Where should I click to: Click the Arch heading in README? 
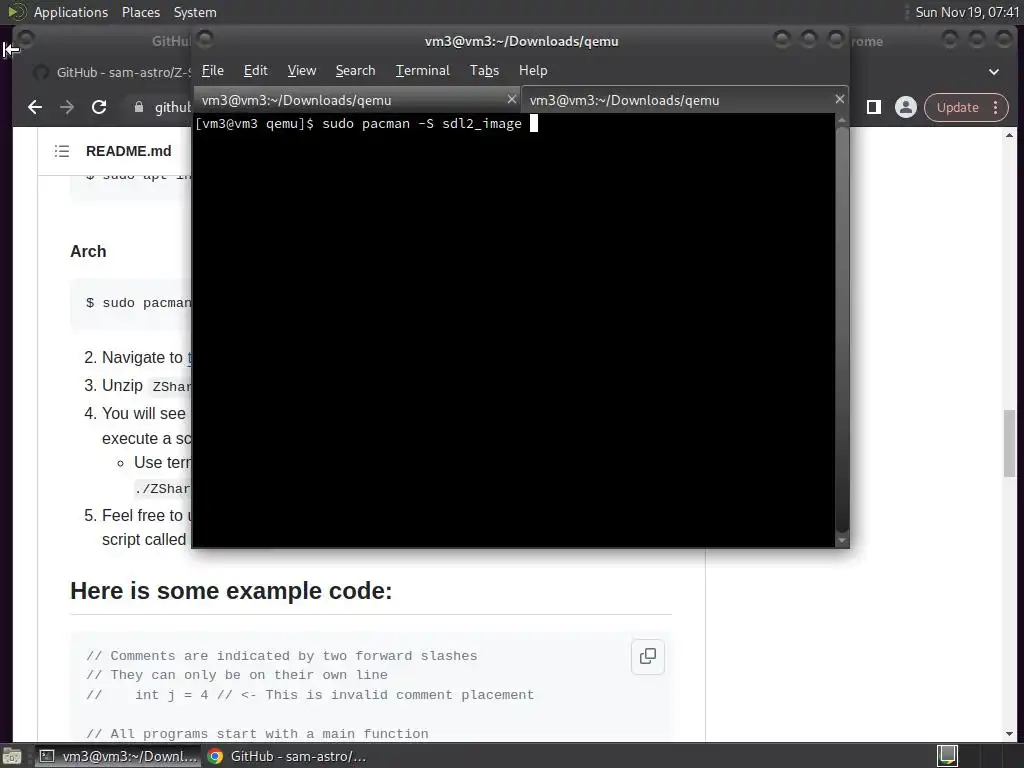[88, 251]
